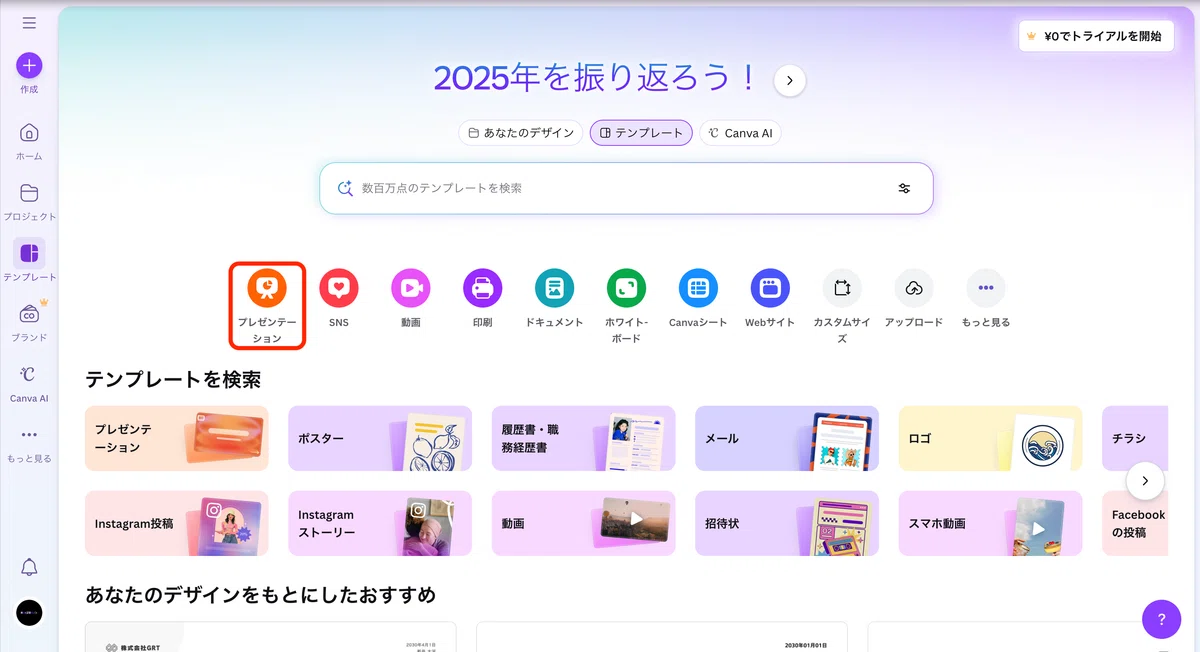Open the hamburger menu icon
The width and height of the screenshot is (1200, 652).
click(29, 23)
